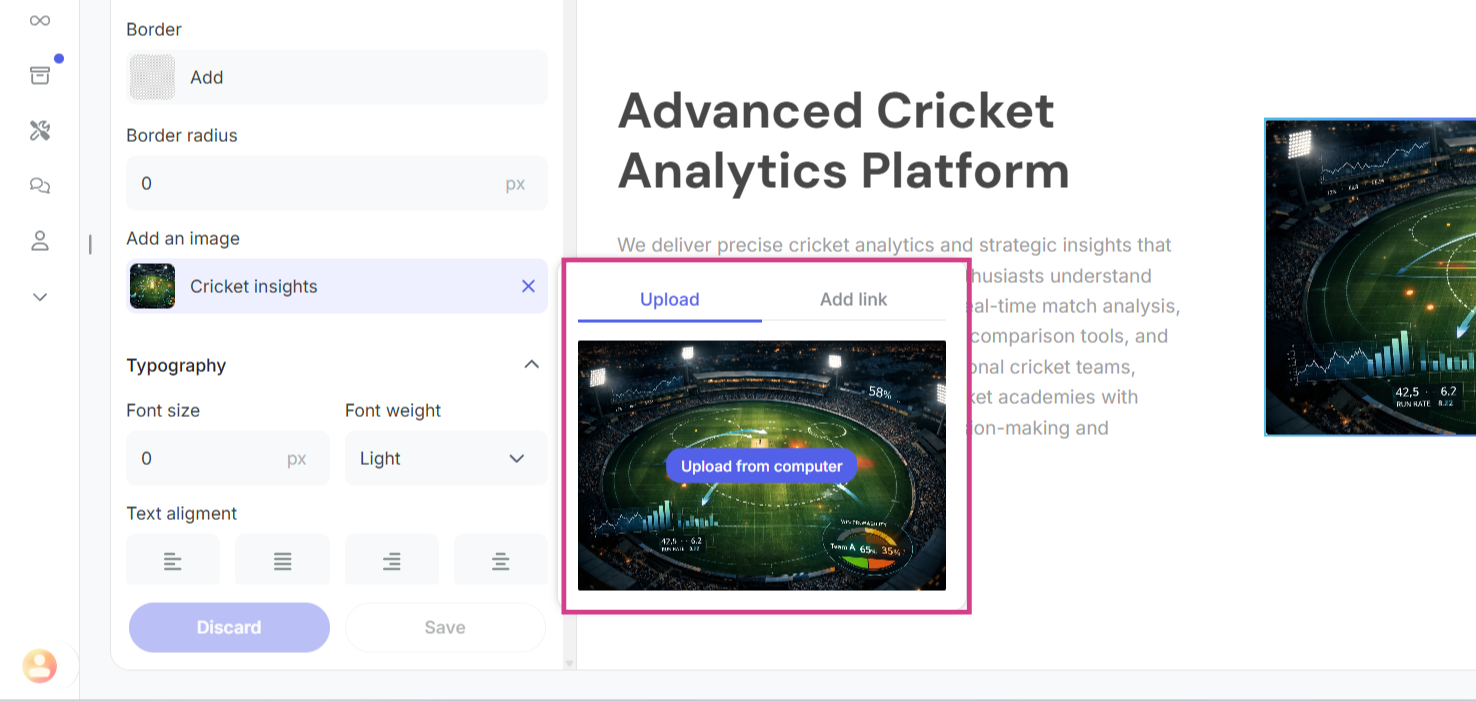Screen dimensions: 1476x701
Task: Expand more sidebar items with the chevron
Action: (40, 297)
